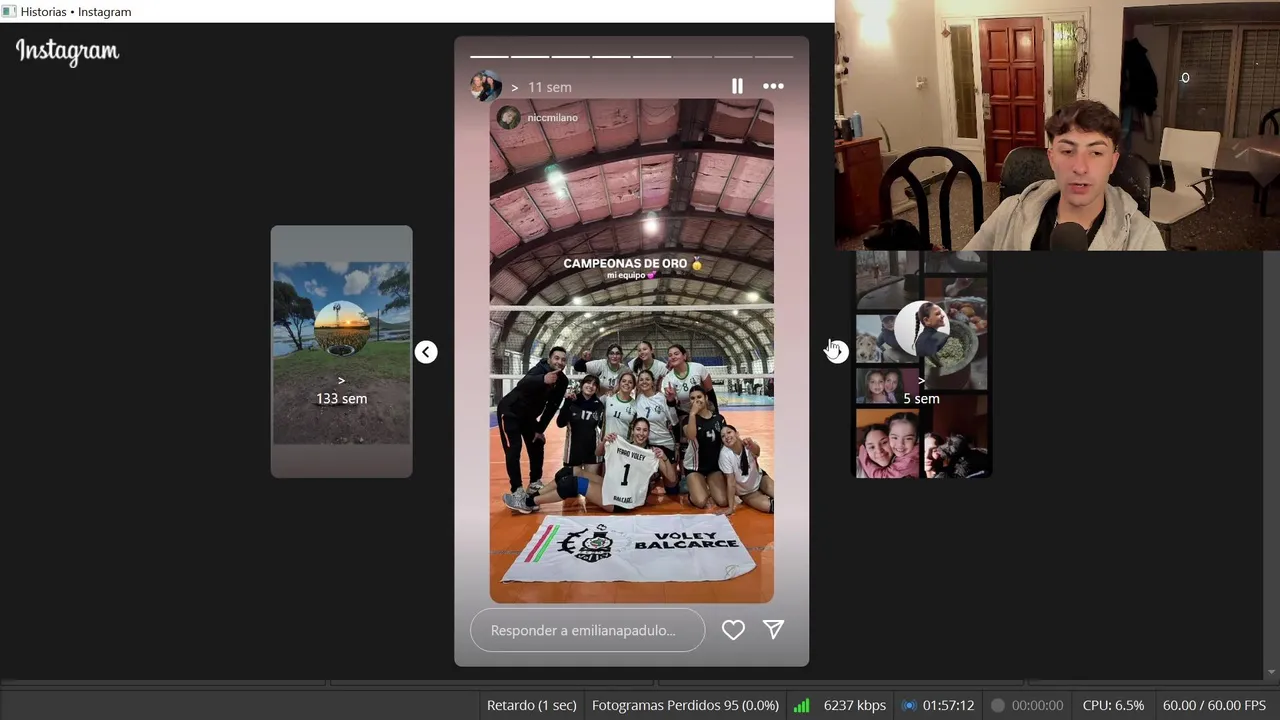Click the CAMPEONAS DE ORO caption text
Image resolution: width=1280 pixels, height=720 pixels.
click(625, 264)
